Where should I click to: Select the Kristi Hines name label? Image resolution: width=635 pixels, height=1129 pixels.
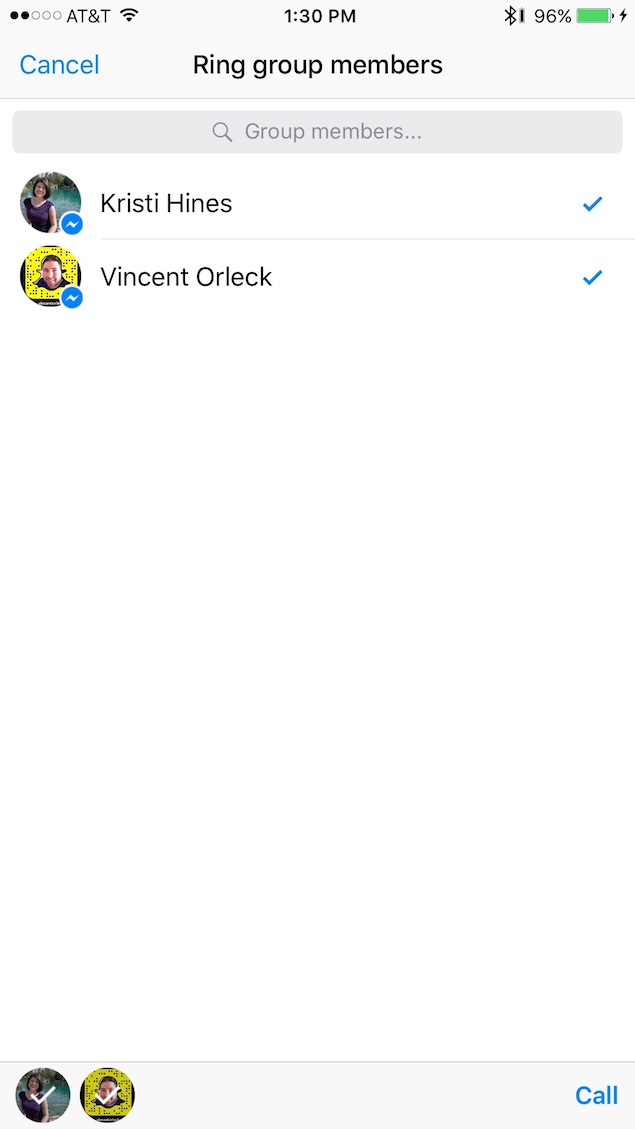(x=166, y=204)
